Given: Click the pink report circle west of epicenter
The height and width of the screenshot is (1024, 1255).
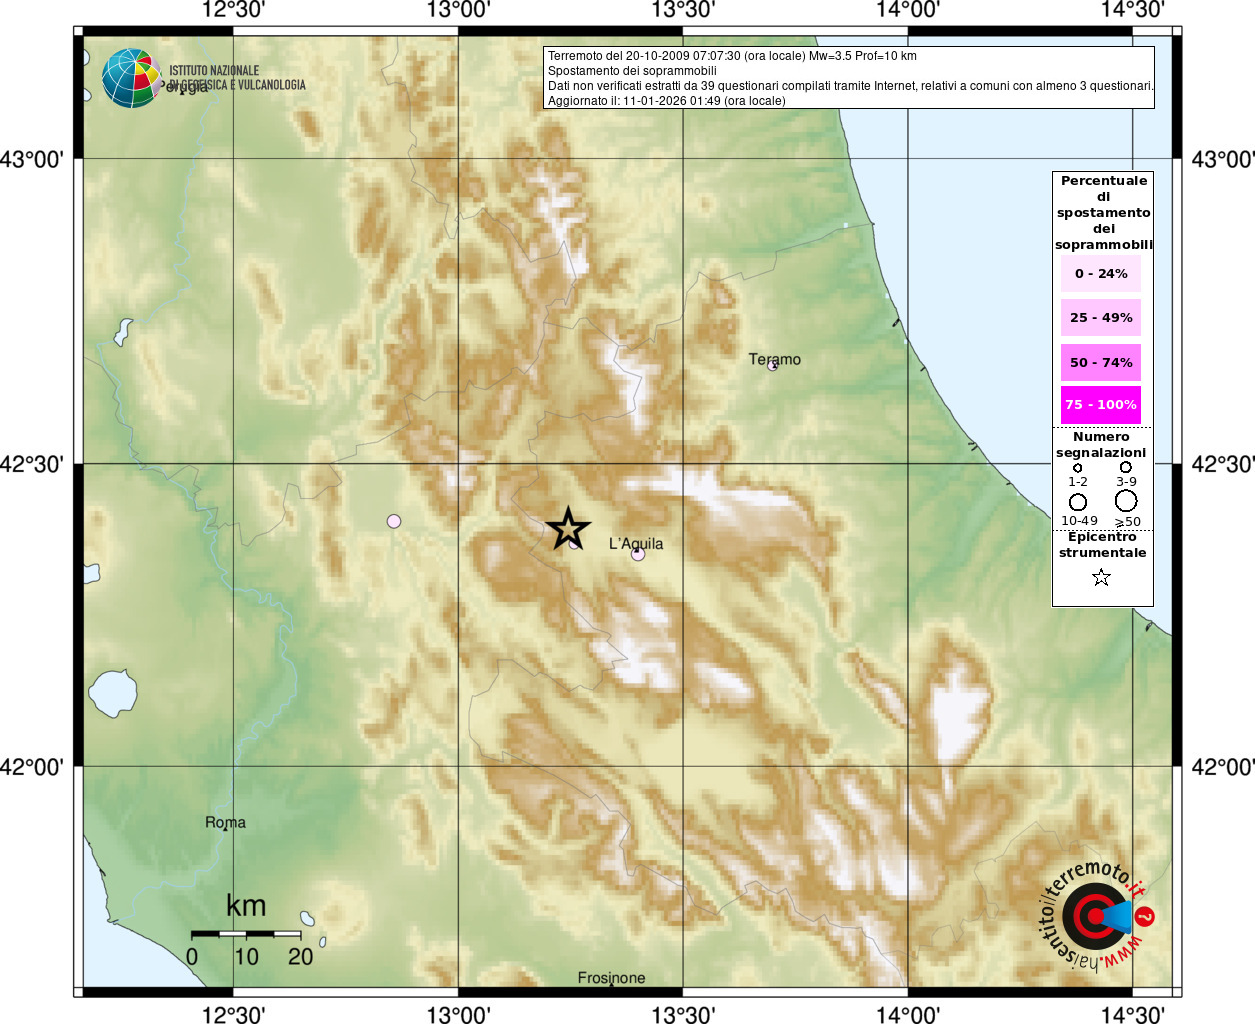Looking at the screenshot, I should pos(394,521).
